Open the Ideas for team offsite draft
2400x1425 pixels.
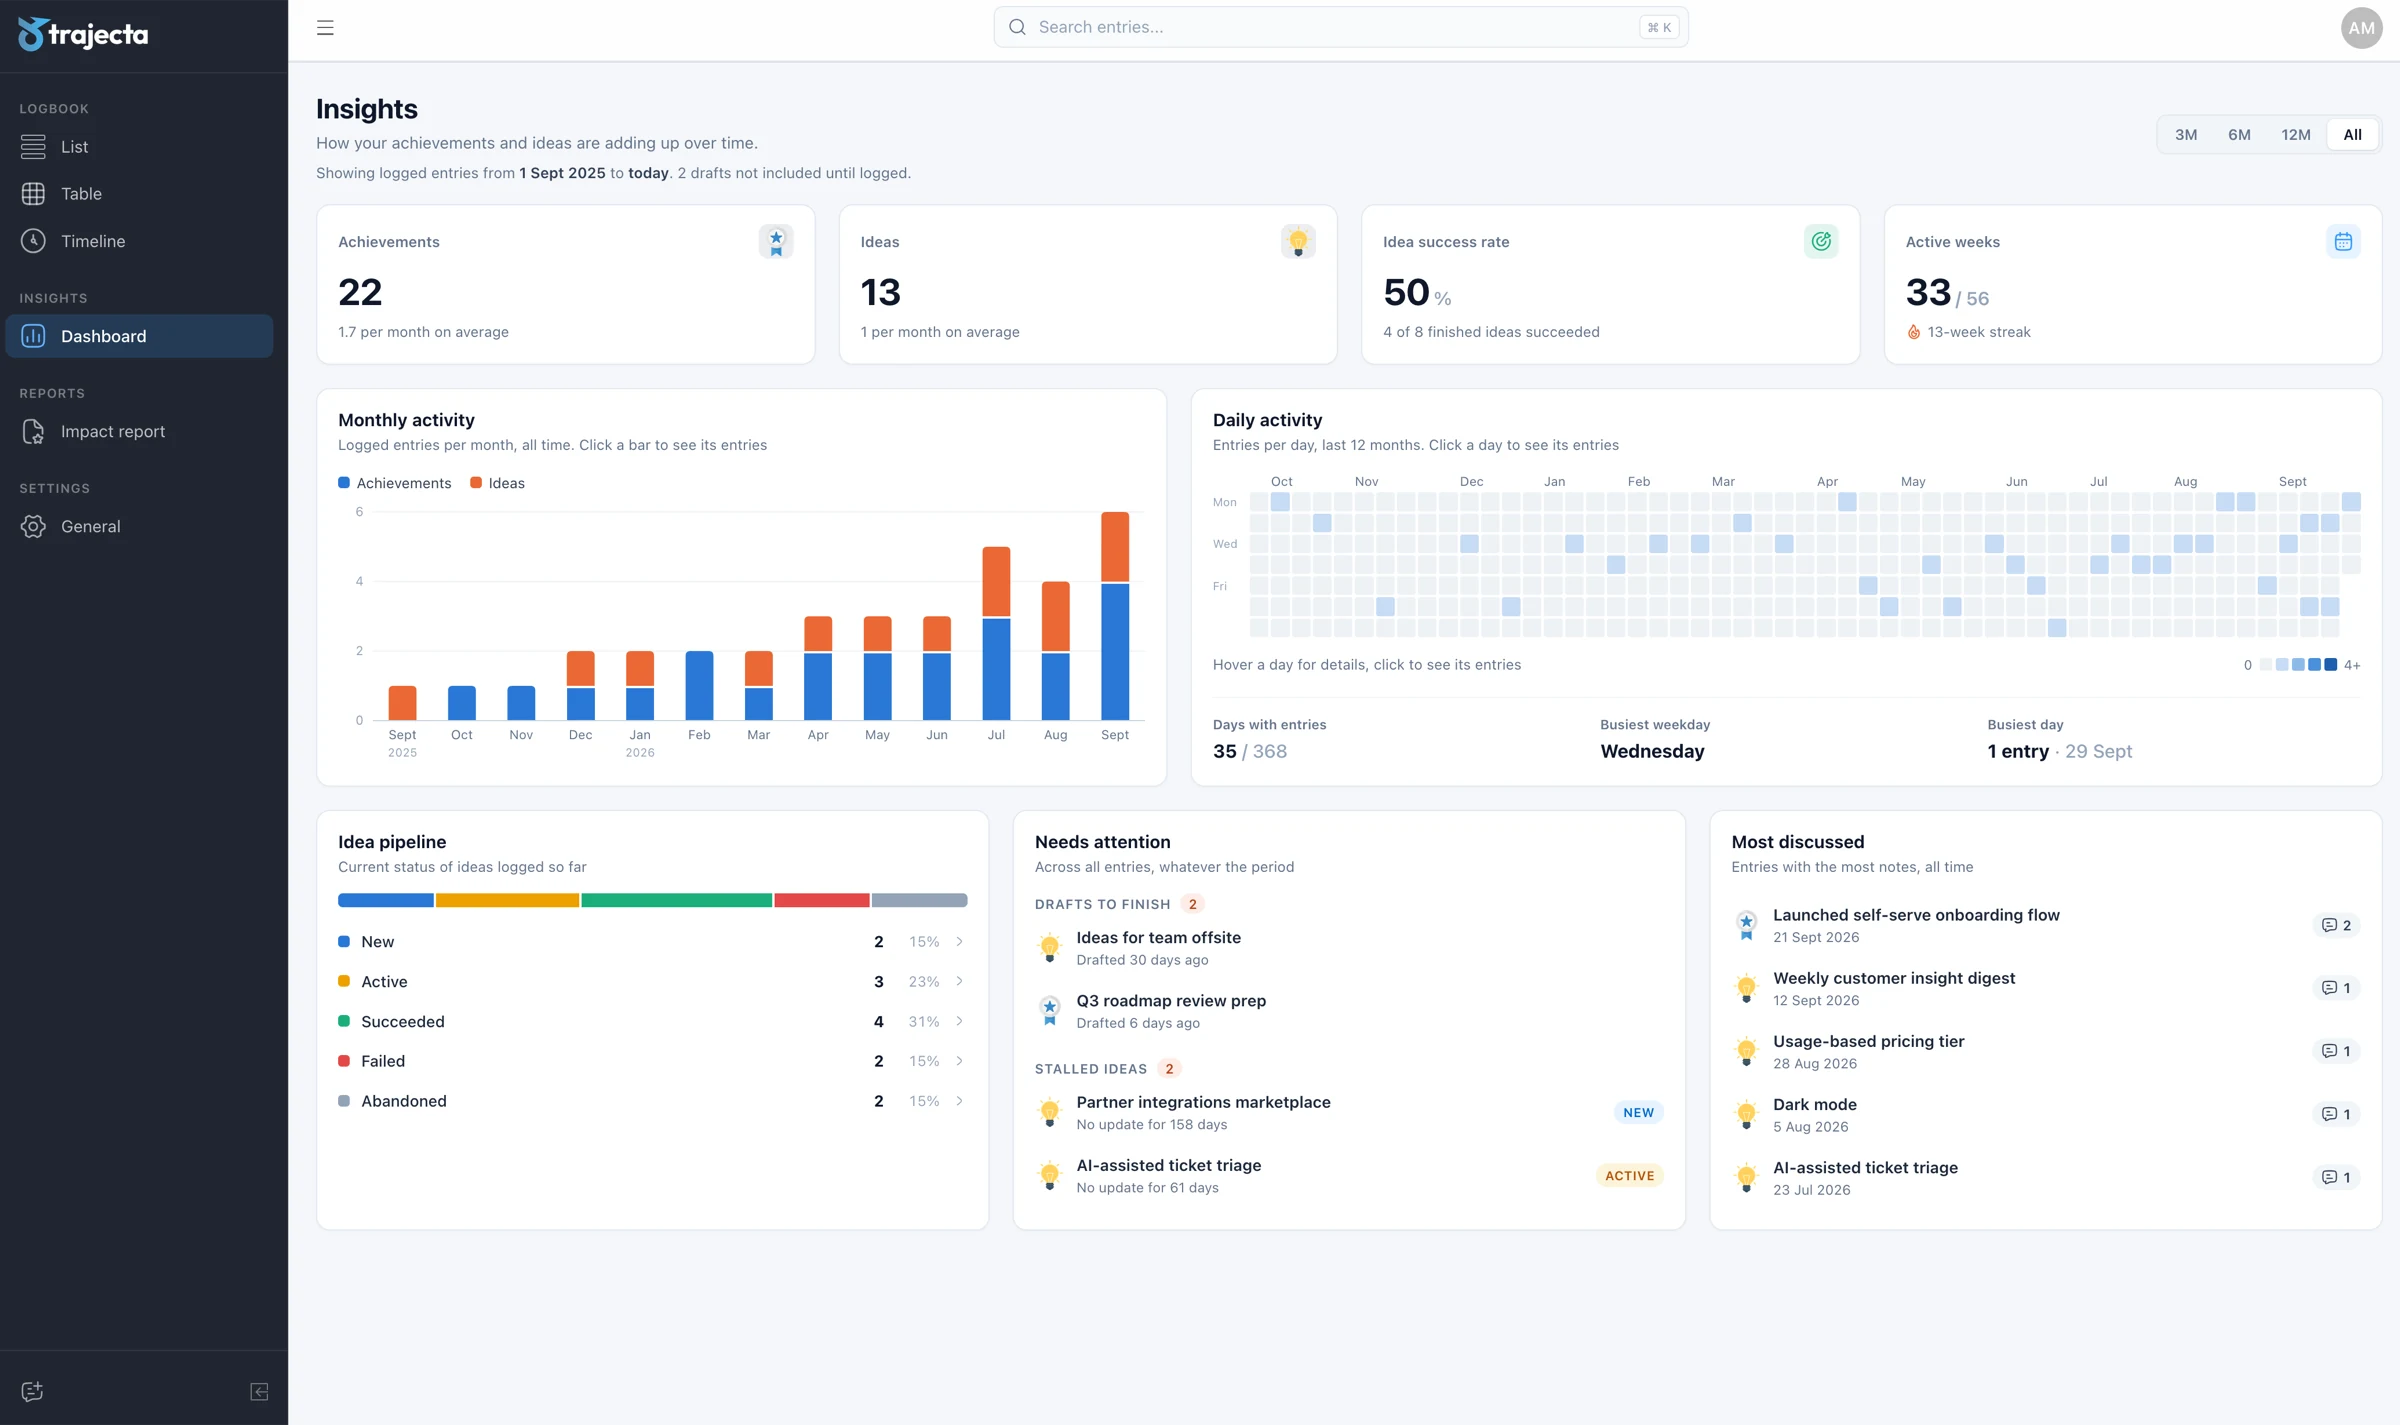(1349, 948)
